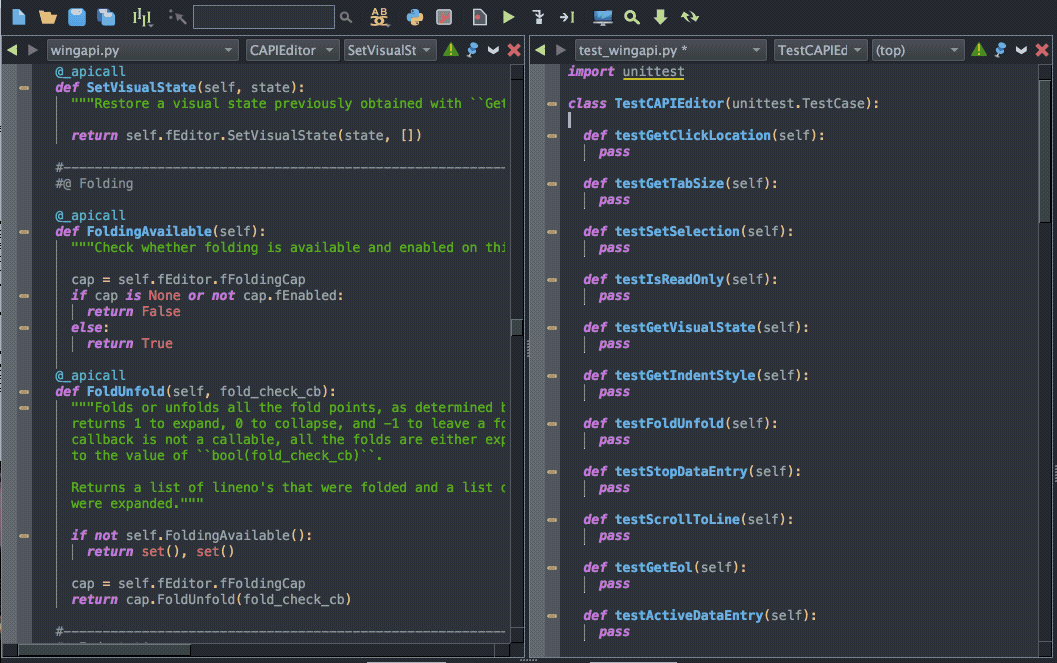The width and height of the screenshot is (1057, 663).
Task: Close the test_wingapi.py editor with red X
Action: [x=1041, y=50]
